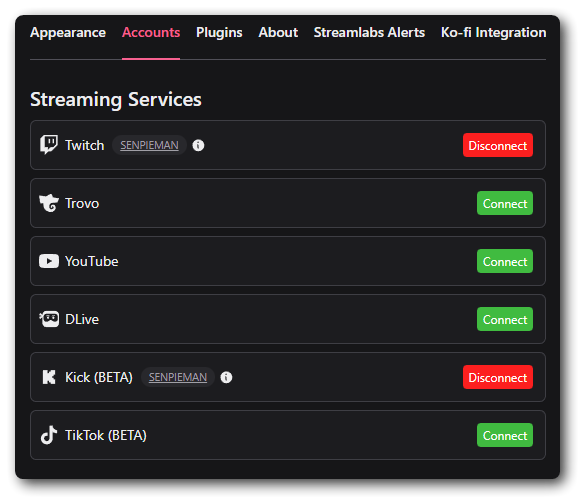This screenshot has width=580, height=499.
Task: Select the Accounts tab
Action: pyautogui.click(x=151, y=33)
